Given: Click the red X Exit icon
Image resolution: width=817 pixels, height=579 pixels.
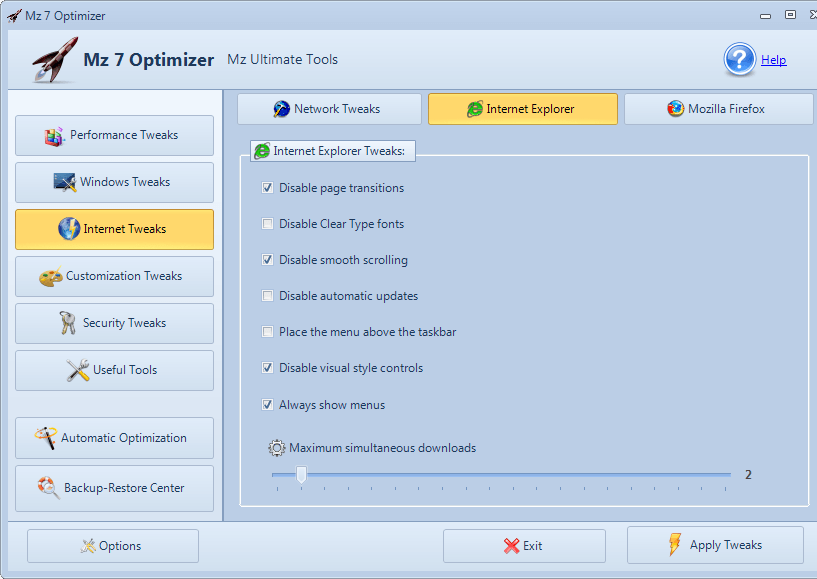Looking at the screenshot, I should 512,546.
